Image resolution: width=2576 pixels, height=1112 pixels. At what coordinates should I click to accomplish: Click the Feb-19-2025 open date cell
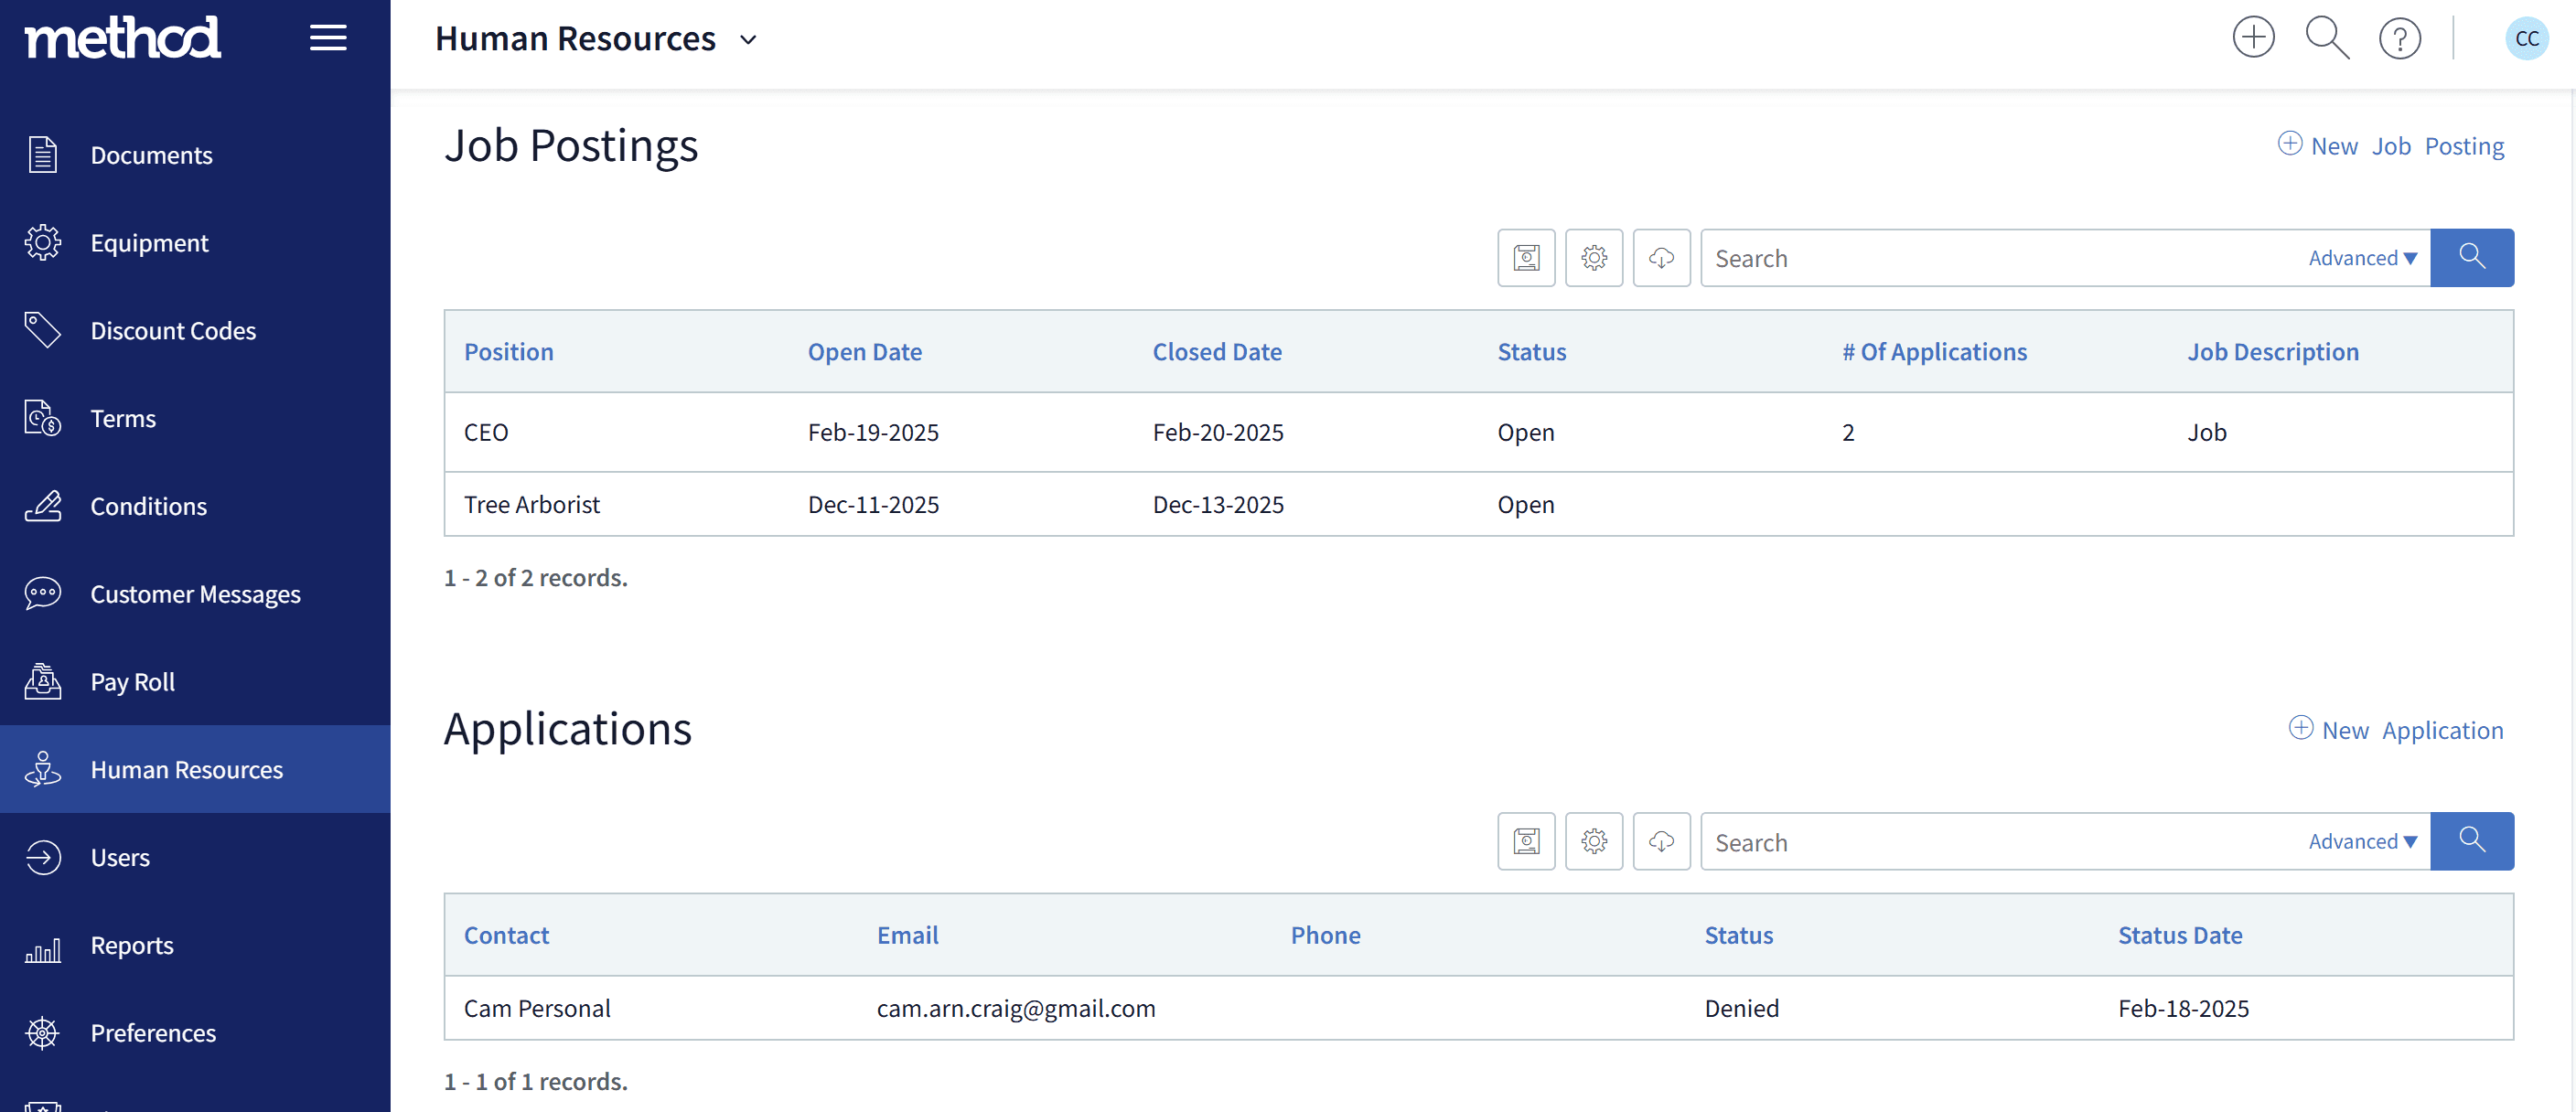pos(873,432)
